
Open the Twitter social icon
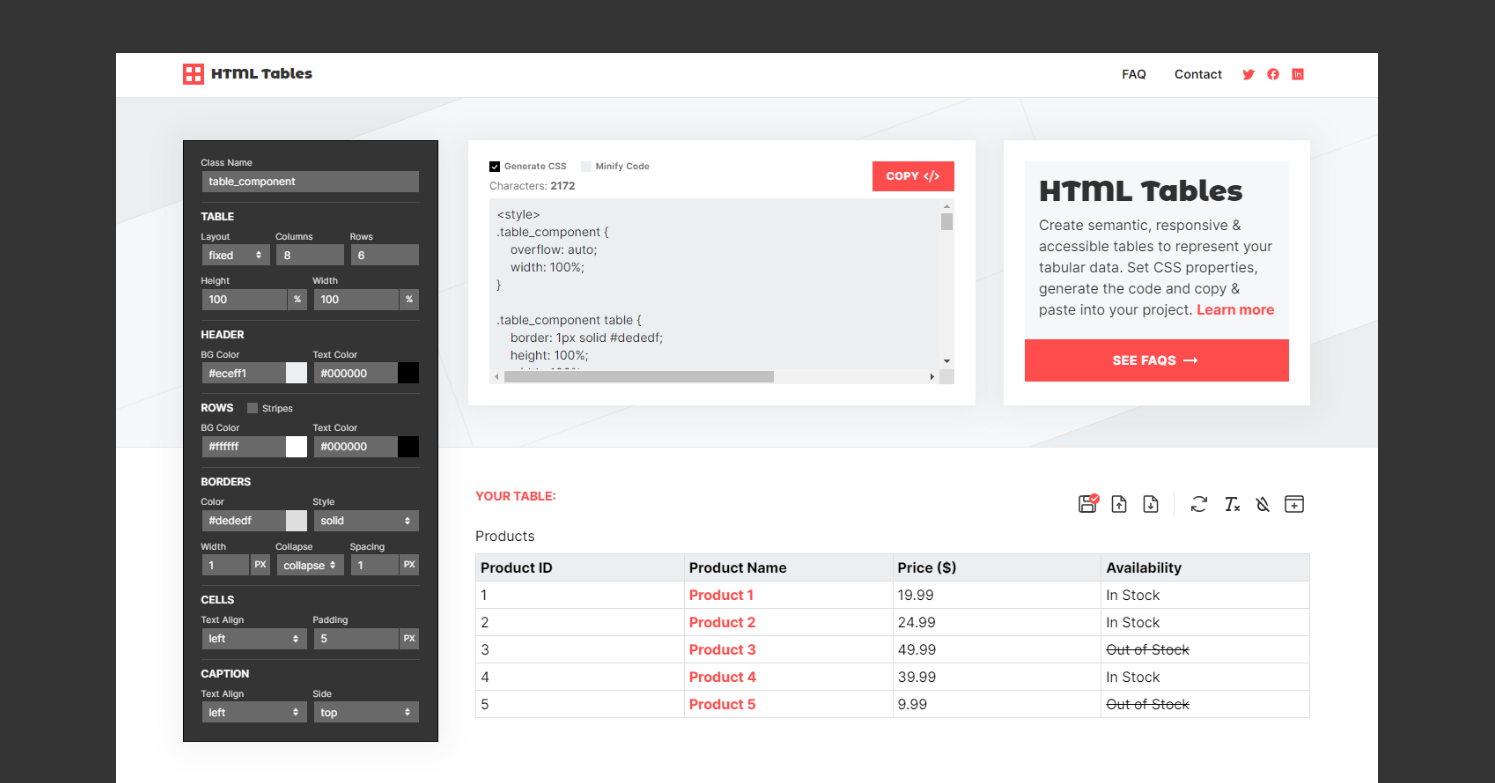click(1248, 74)
